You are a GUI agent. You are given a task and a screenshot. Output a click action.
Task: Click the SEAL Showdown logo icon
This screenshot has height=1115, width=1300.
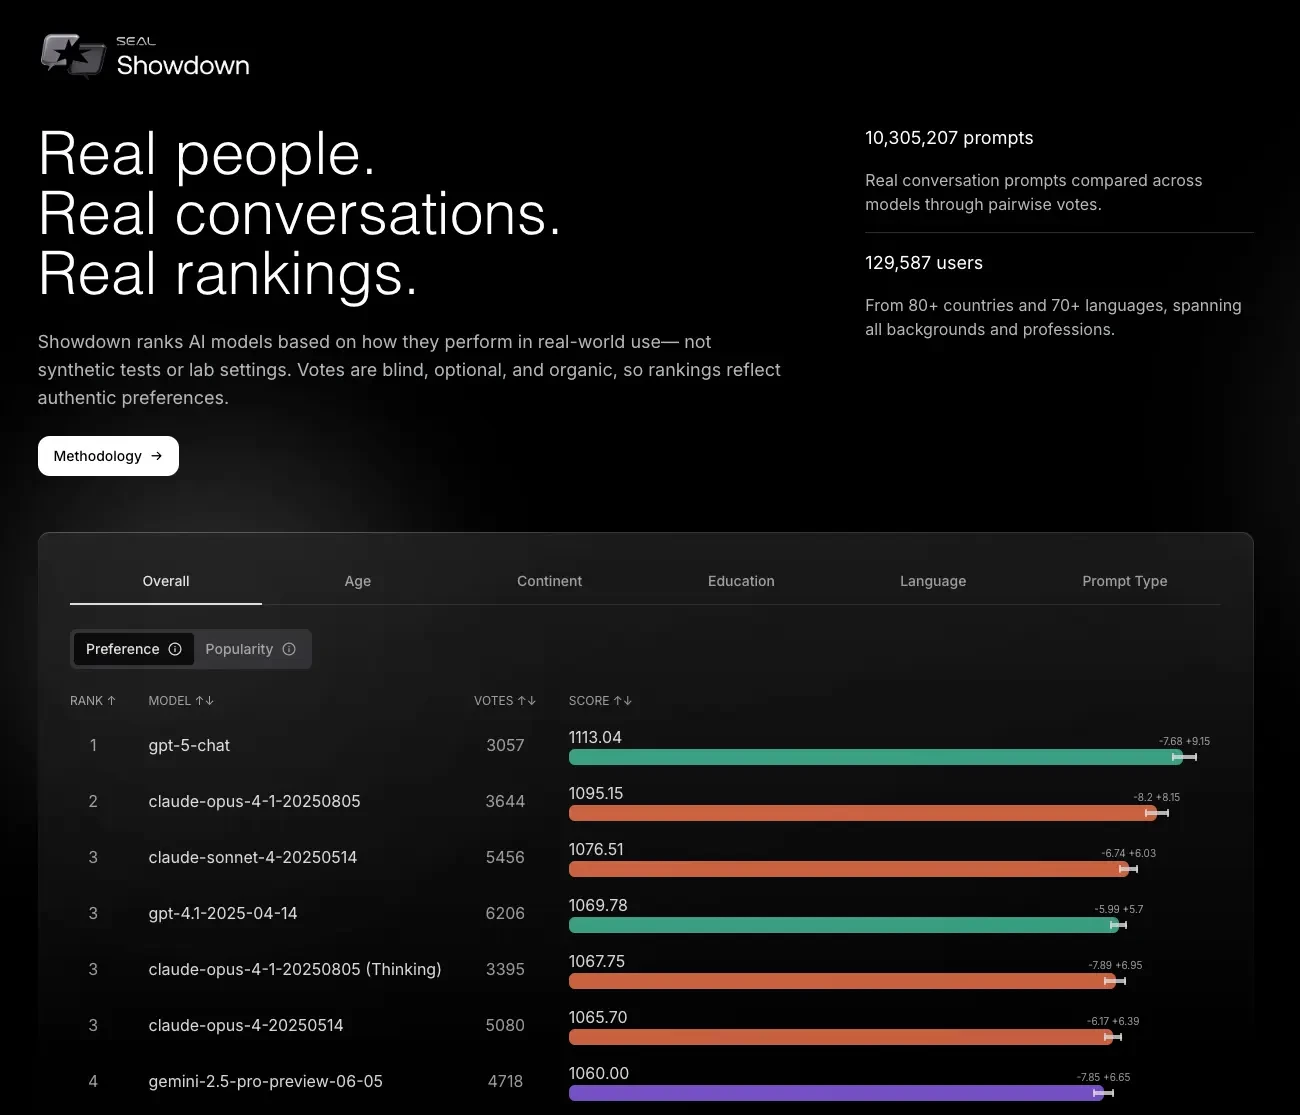[73, 55]
